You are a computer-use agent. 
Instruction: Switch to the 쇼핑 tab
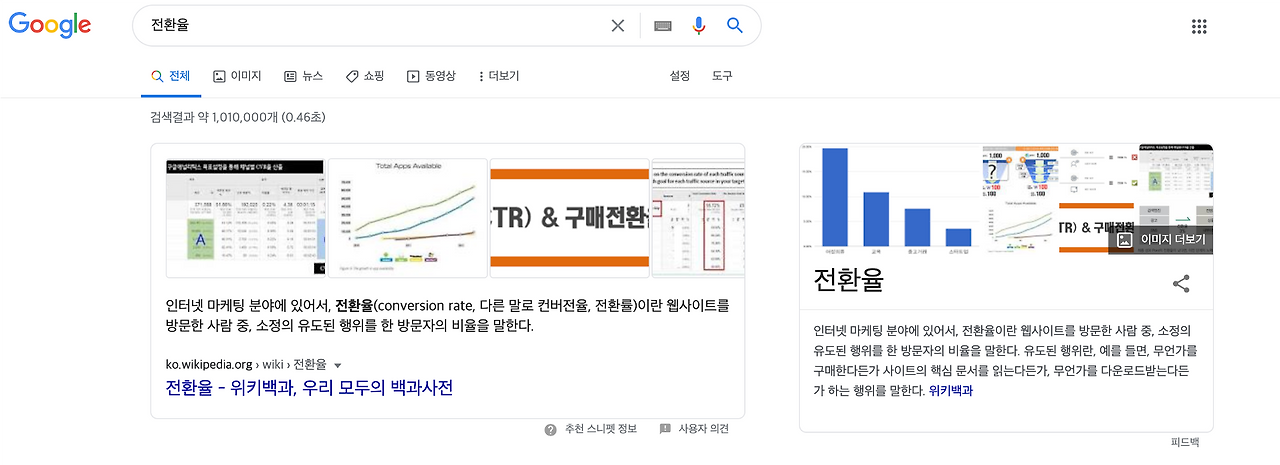coord(365,76)
